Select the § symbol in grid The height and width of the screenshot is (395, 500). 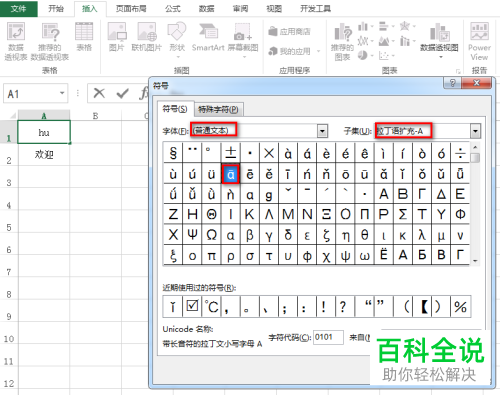pos(173,153)
